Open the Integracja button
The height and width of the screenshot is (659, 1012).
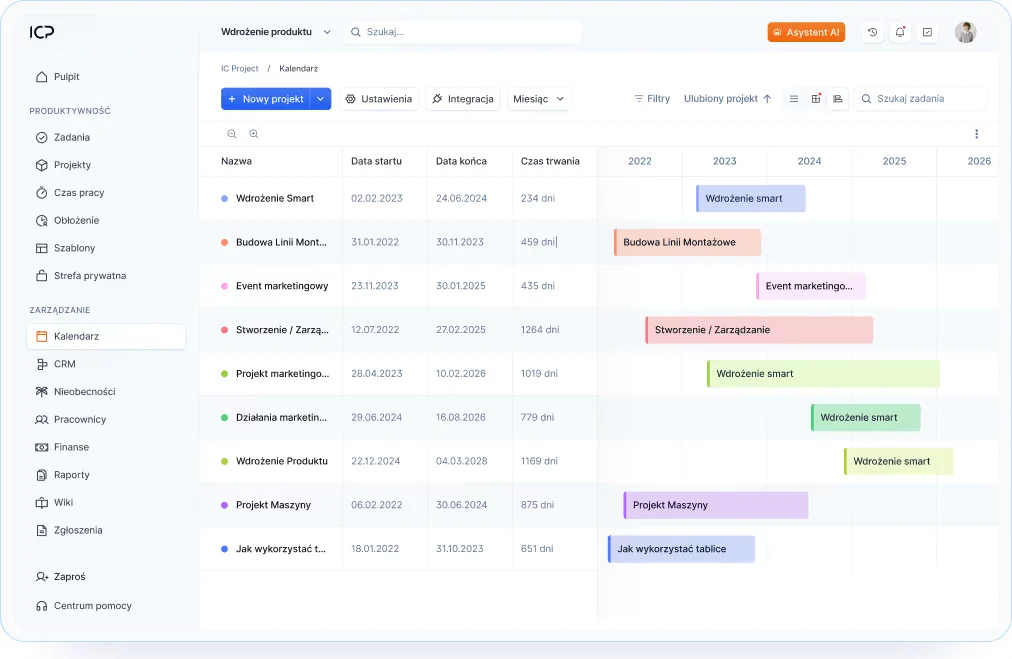[463, 99]
